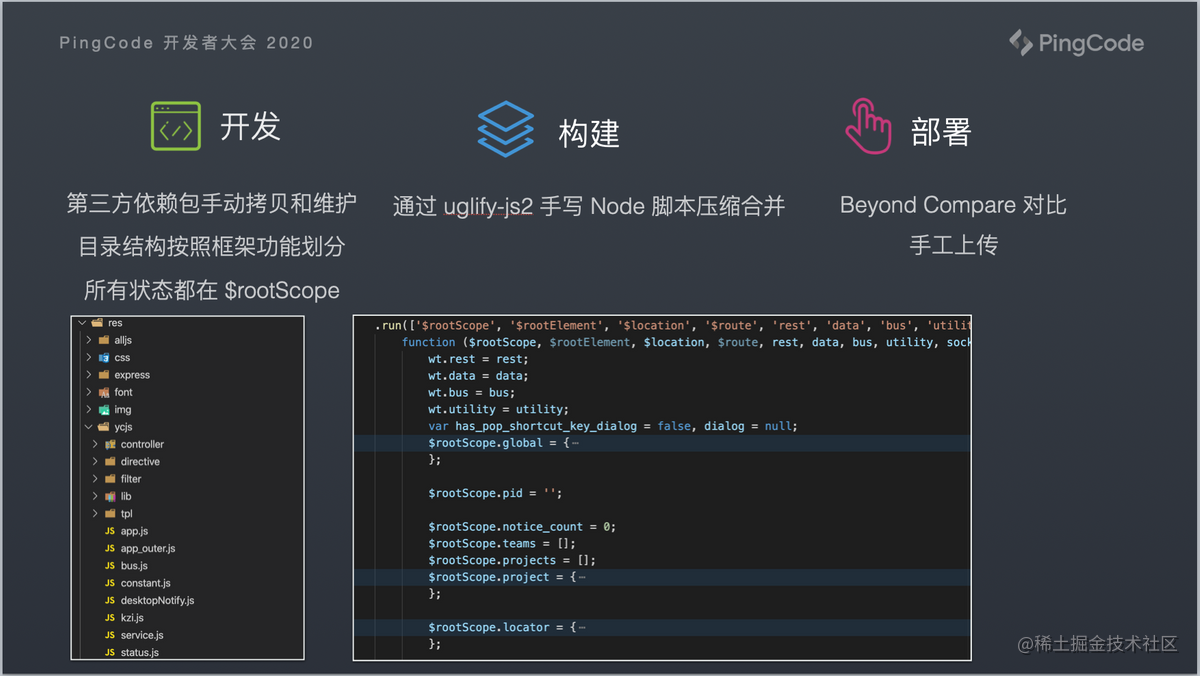Click code line 'wt.utility = utility;'
The height and width of the screenshot is (676, 1200).
(498, 409)
